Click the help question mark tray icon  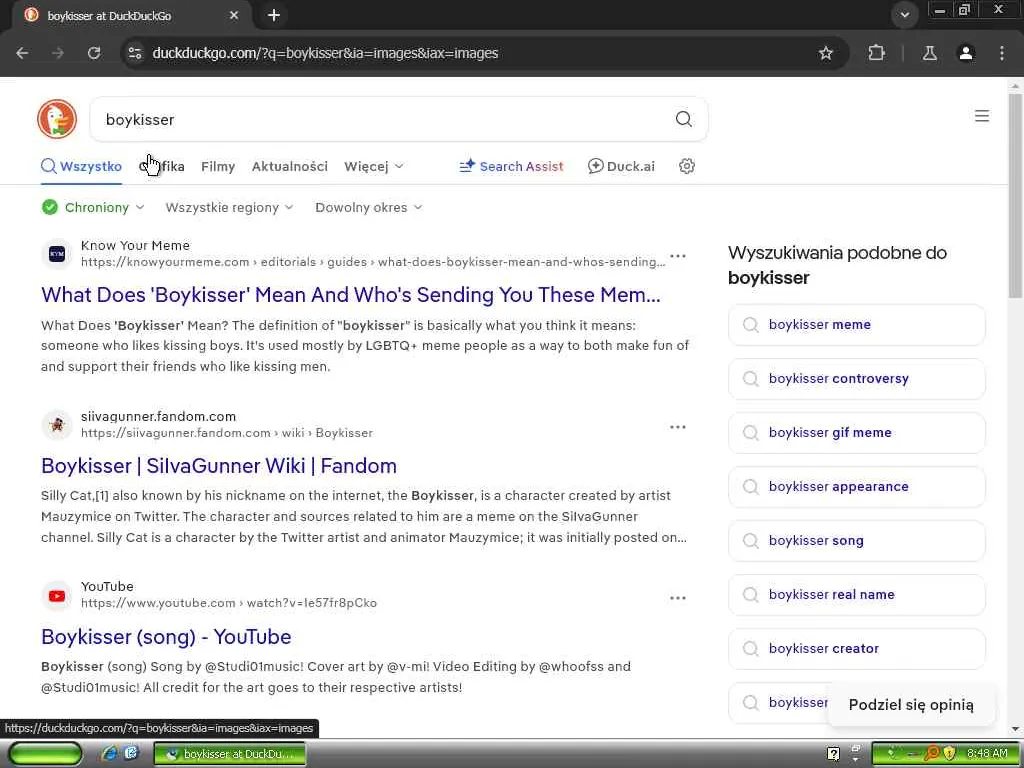click(x=833, y=754)
